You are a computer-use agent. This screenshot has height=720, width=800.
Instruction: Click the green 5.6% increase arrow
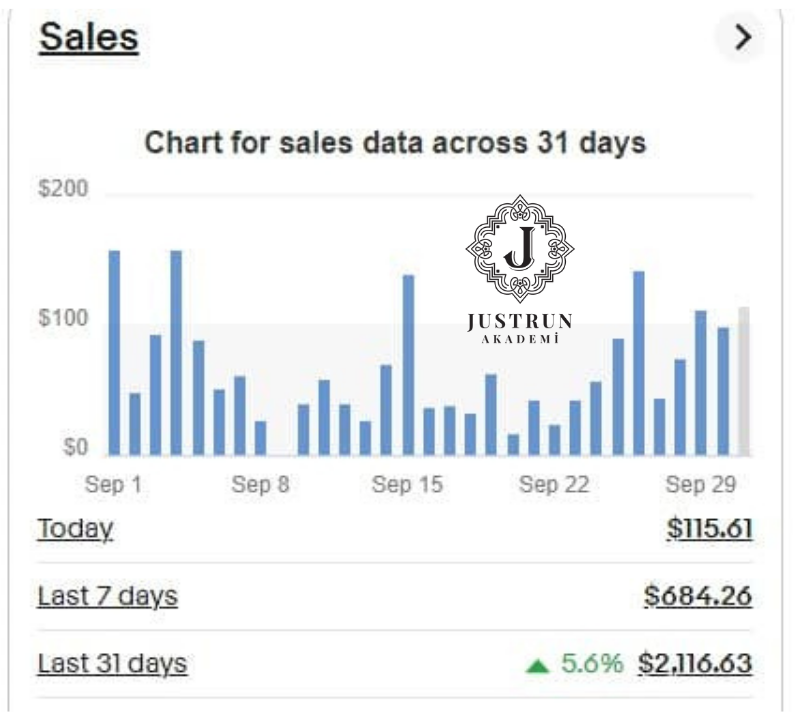click(x=537, y=664)
